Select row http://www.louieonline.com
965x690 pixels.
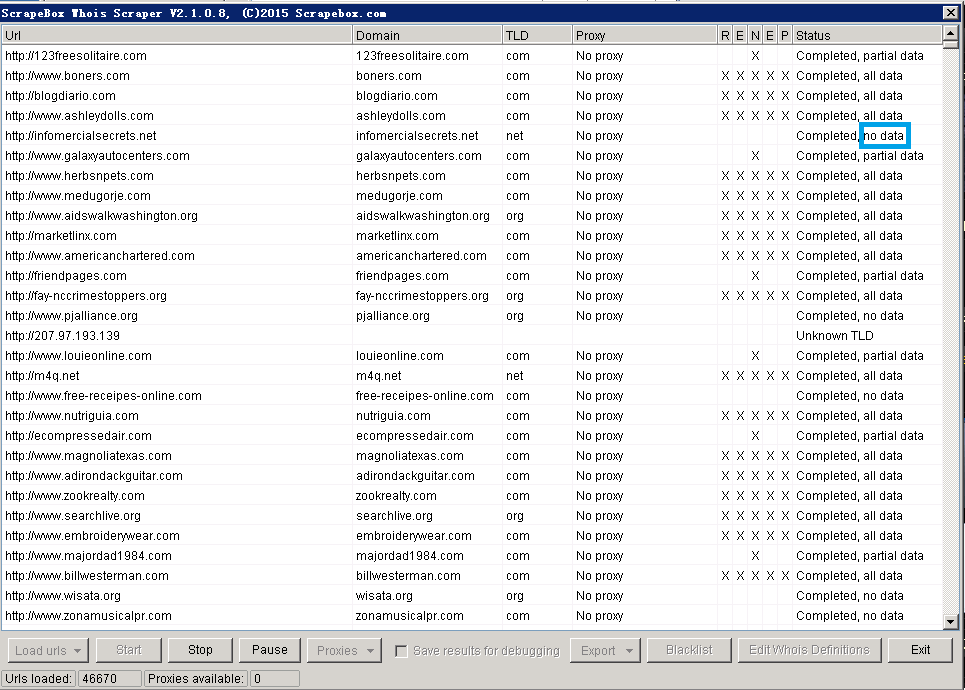tap(471, 356)
